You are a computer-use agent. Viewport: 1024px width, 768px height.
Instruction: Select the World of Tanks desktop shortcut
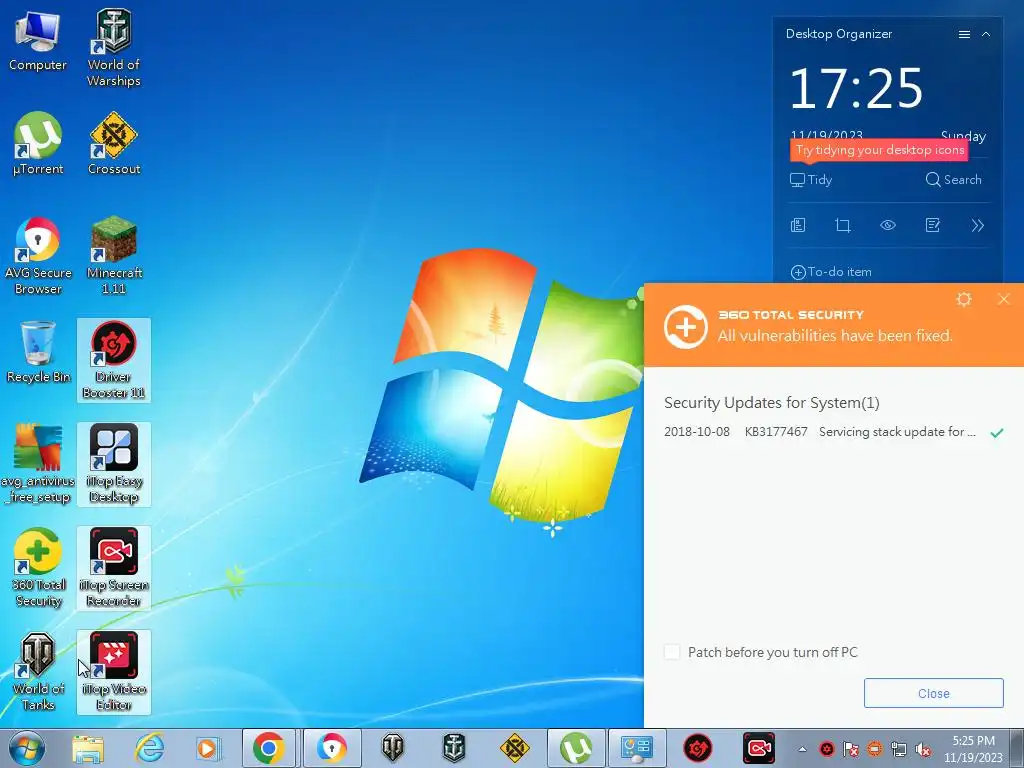click(x=38, y=671)
